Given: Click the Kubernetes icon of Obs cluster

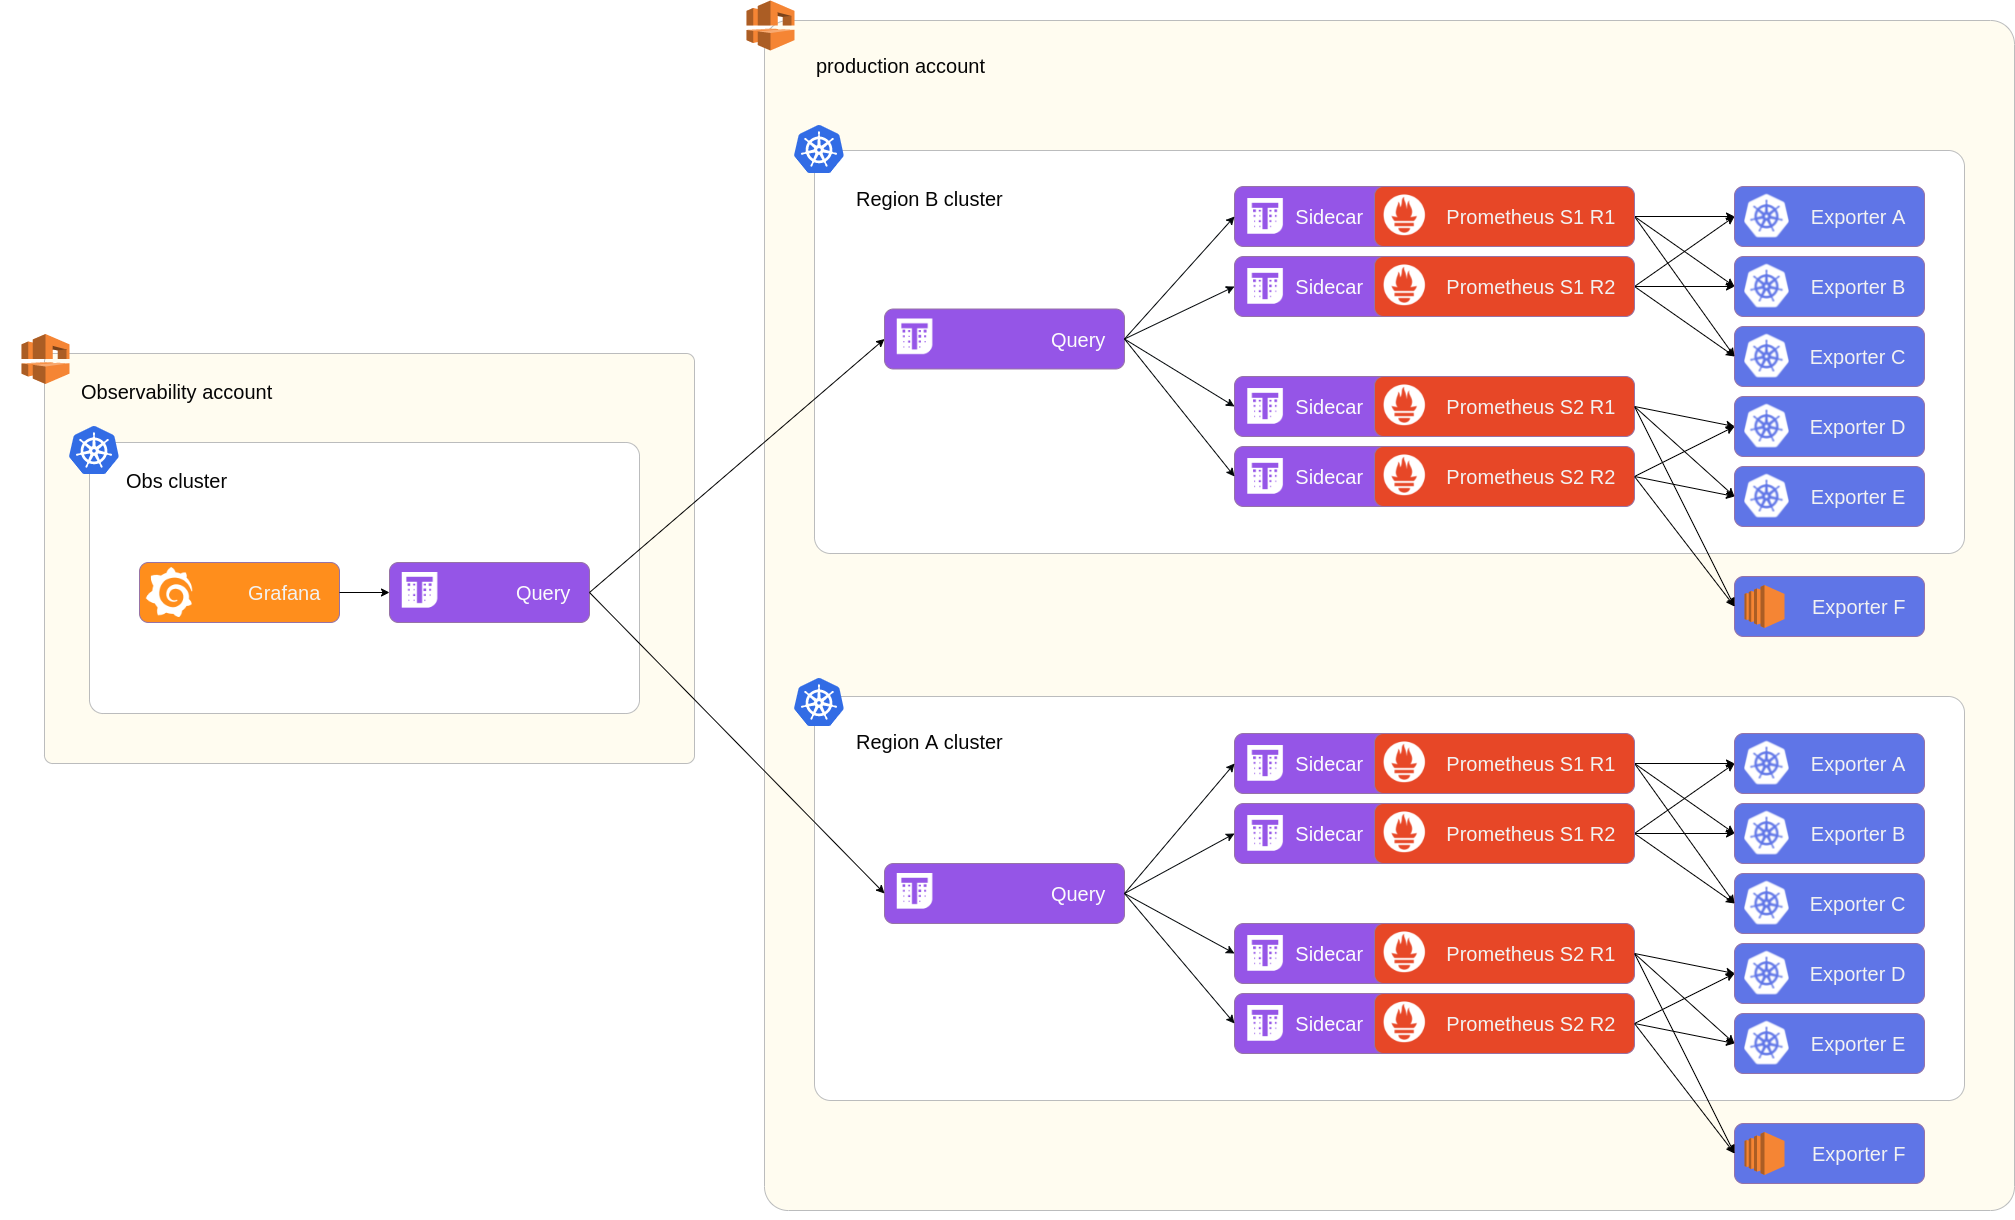Looking at the screenshot, I should pyautogui.click(x=94, y=451).
